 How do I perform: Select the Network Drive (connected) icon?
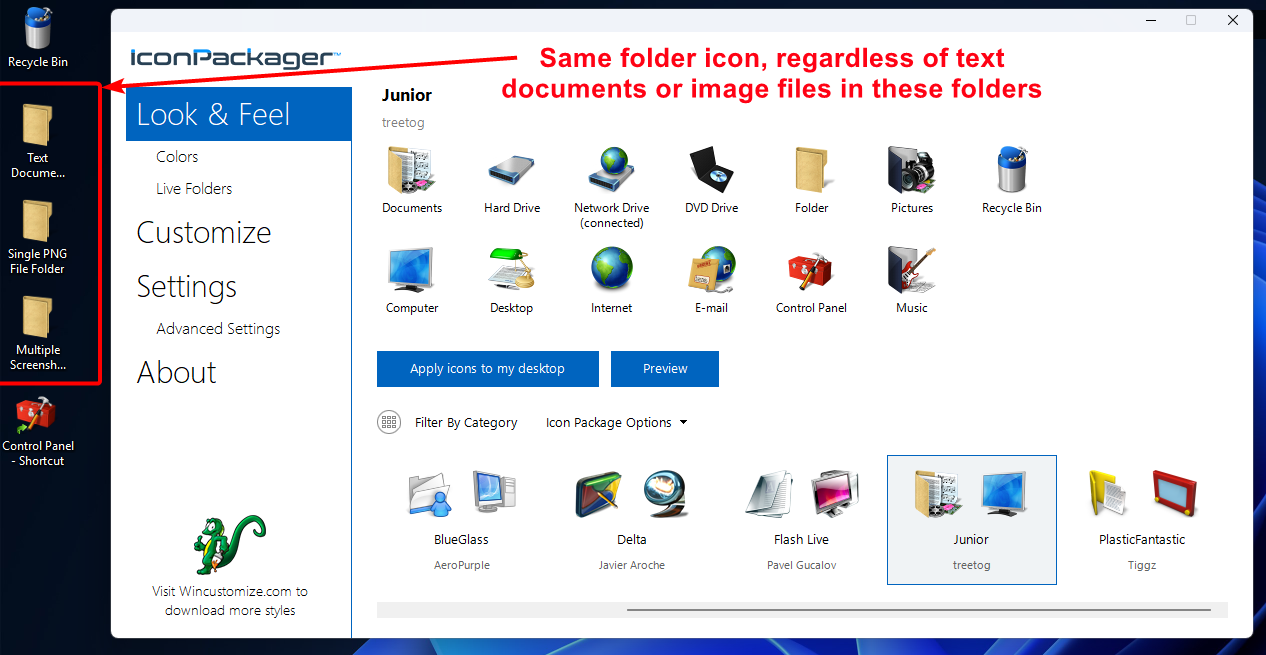pos(611,172)
